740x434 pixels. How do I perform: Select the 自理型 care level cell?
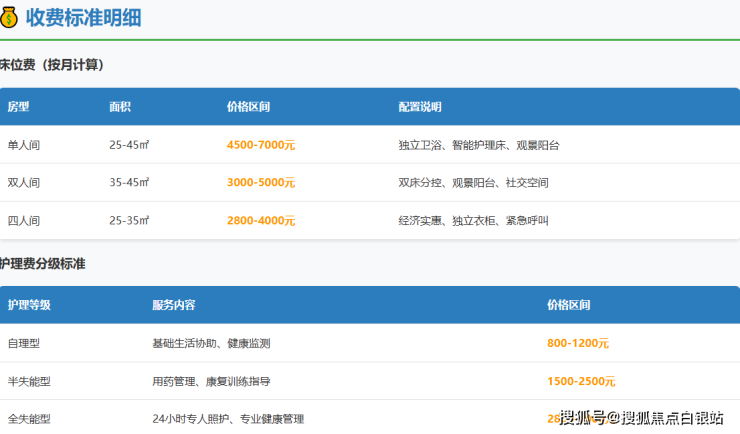pos(24,343)
